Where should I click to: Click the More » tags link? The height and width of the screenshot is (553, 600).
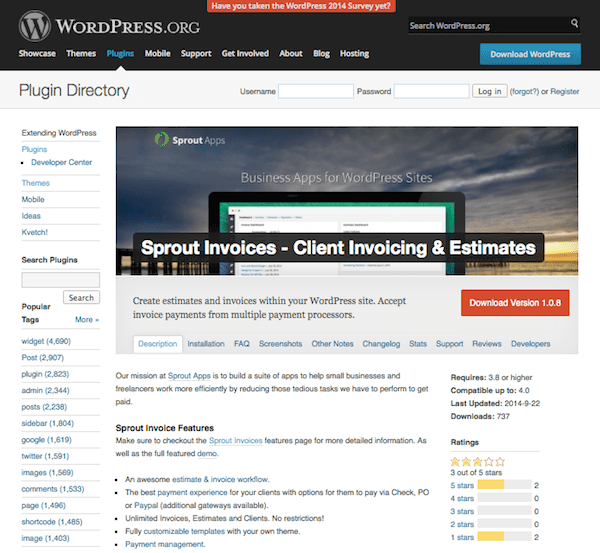(x=87, y=320)
